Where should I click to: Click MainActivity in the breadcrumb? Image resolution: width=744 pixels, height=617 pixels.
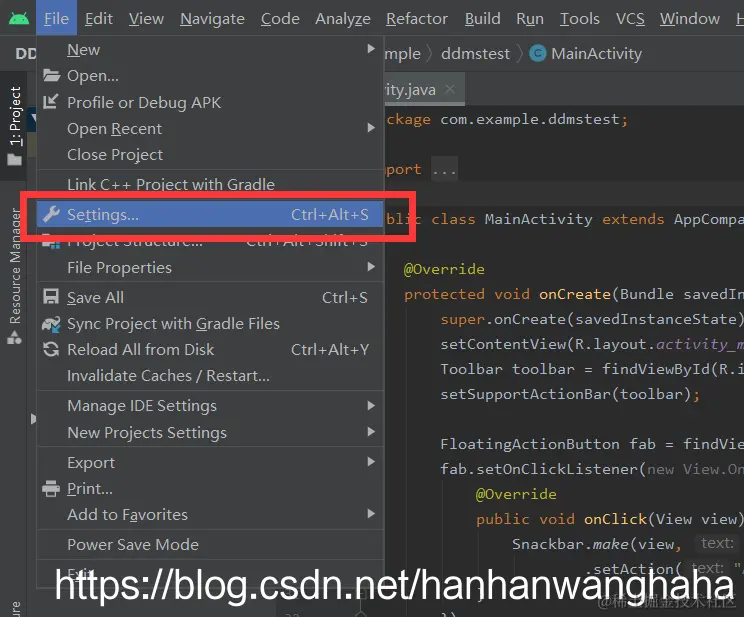click(596, 54)
